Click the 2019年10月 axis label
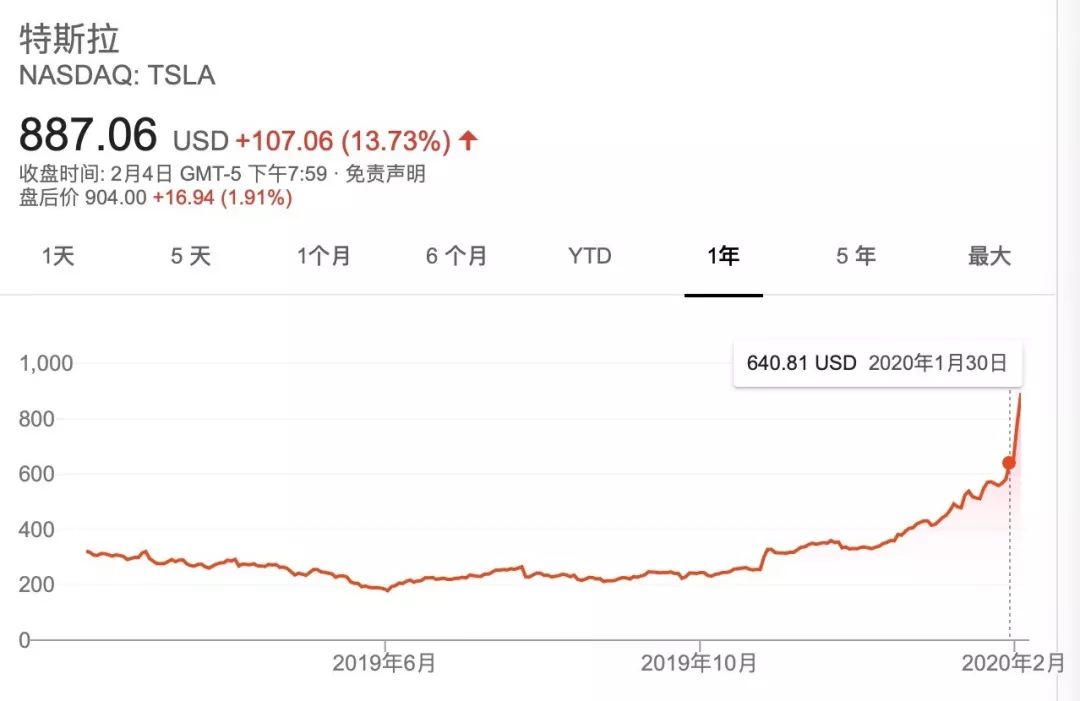This screenshot has height=701, width=1080. (699, 663)
